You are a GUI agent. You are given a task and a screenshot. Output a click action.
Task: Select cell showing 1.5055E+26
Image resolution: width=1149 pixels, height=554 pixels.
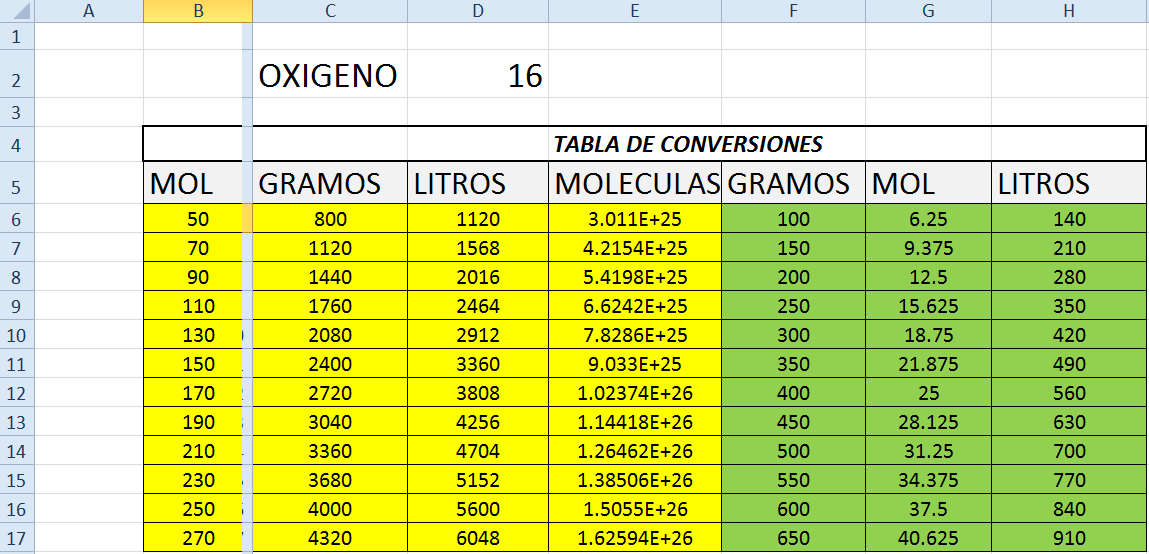point(635,509)
